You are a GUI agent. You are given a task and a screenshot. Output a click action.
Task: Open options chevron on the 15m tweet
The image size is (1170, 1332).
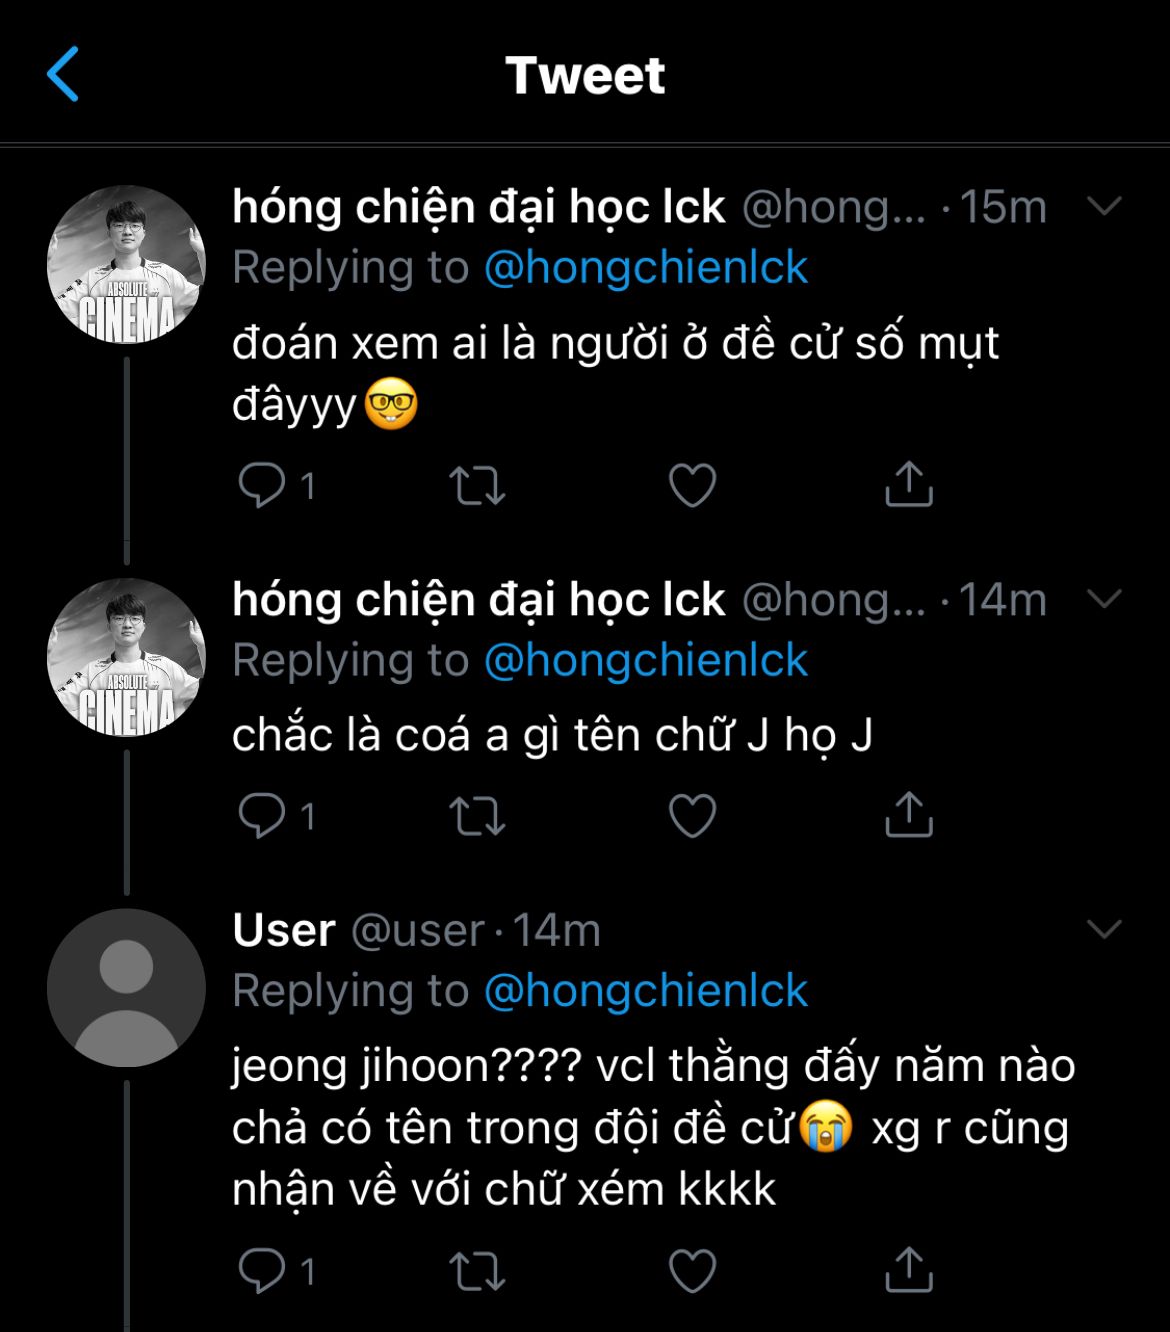(x=1104, y=207)
